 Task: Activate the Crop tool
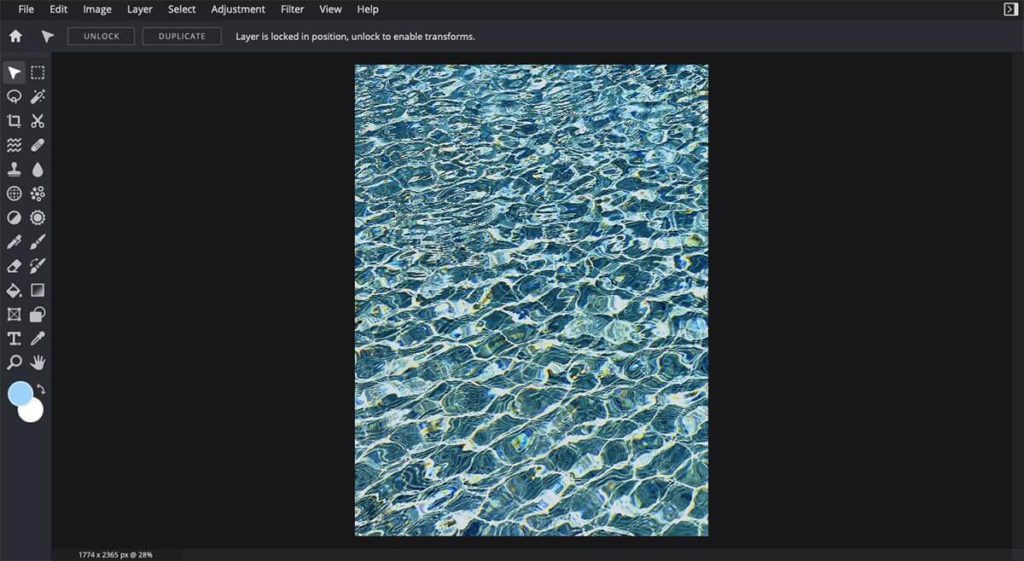point(14,121)
